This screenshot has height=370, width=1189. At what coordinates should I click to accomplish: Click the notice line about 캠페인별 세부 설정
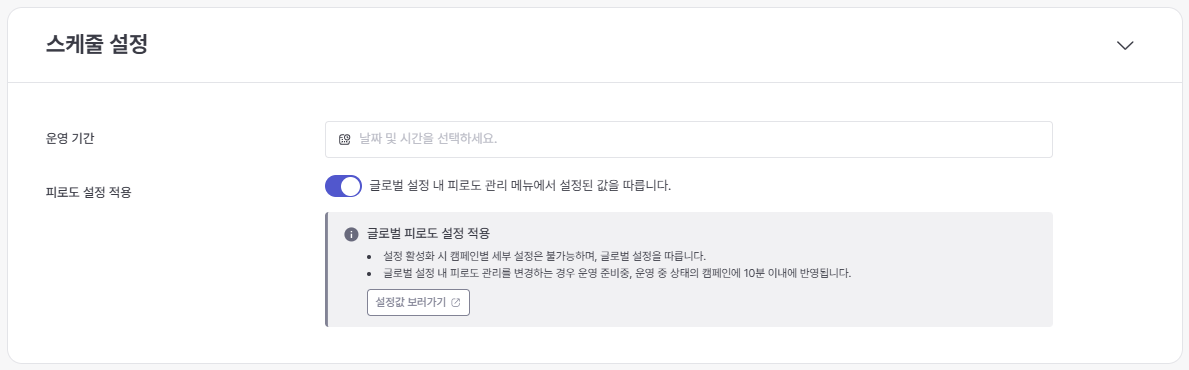point(544,256)
